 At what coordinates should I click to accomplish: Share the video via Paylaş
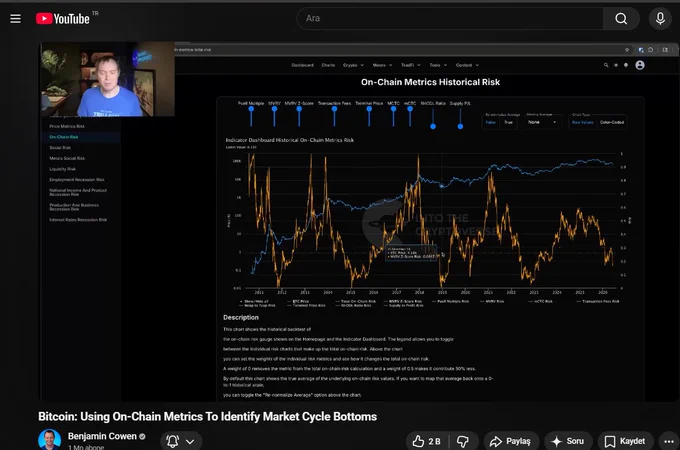511,441
